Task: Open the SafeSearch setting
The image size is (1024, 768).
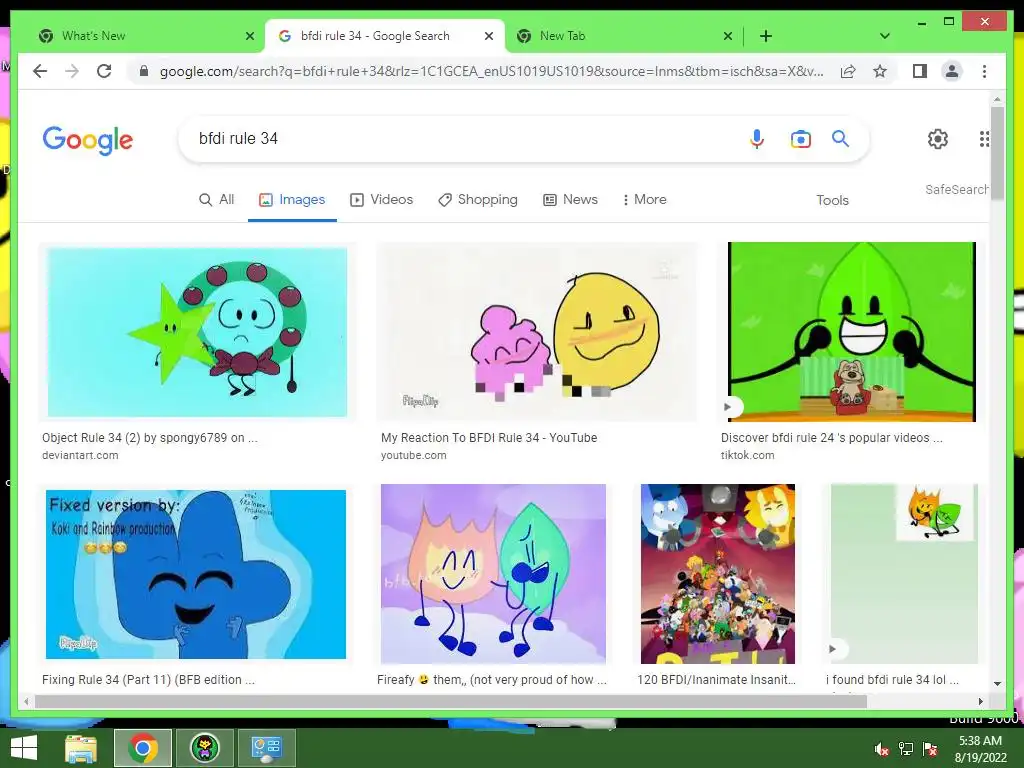Action: point(957,189)
